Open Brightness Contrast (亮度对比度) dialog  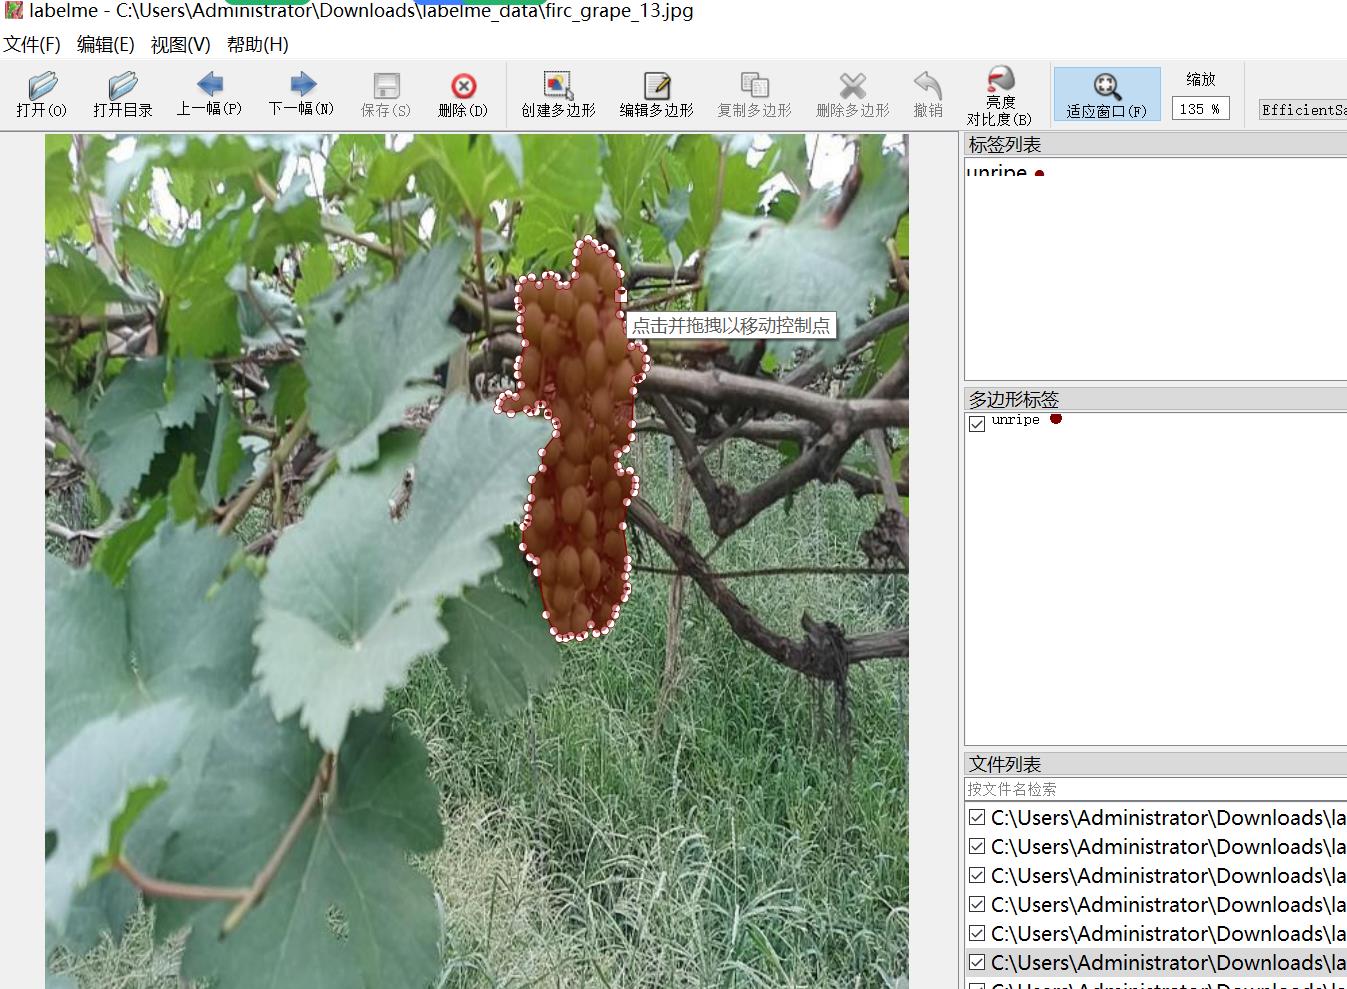point(999,96)
